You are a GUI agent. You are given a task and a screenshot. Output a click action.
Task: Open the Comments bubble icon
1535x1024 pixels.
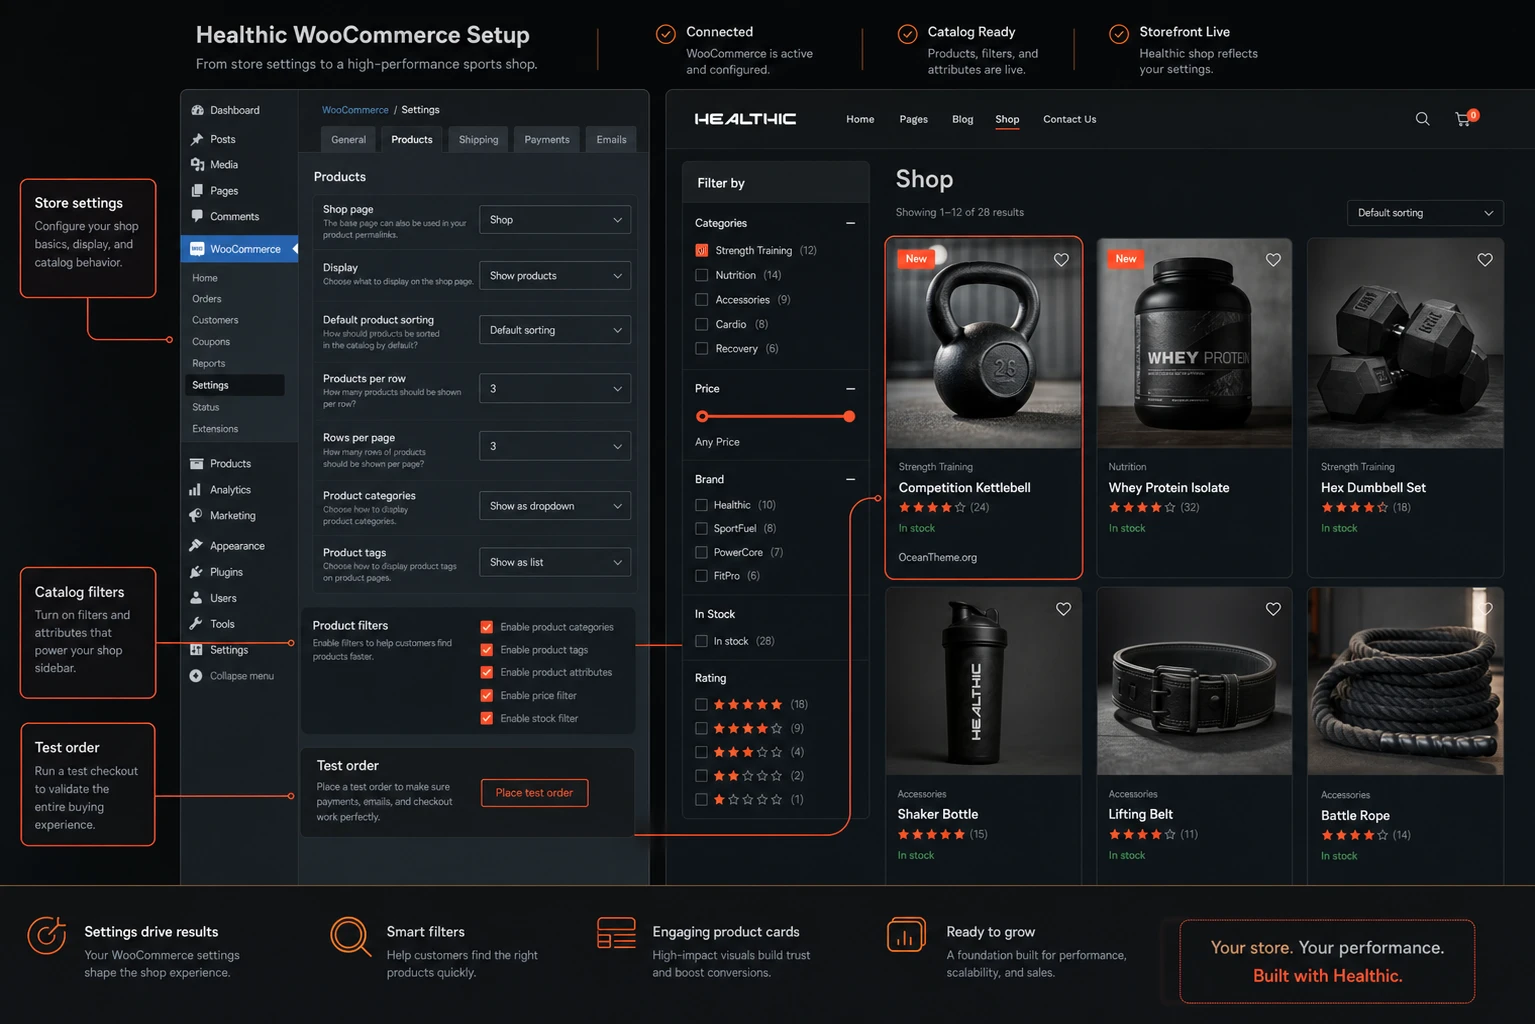(x=197, y=216)
